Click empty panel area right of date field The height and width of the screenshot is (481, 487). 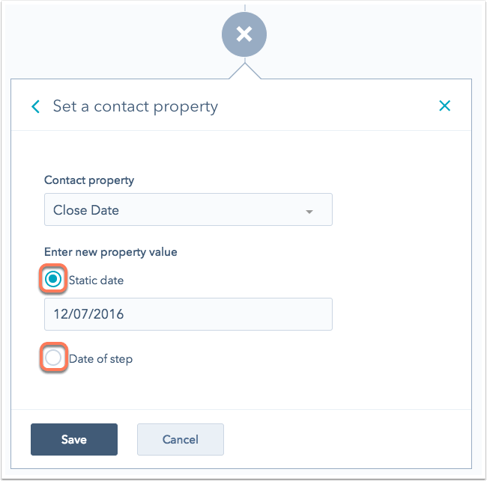tap(400, 314)
